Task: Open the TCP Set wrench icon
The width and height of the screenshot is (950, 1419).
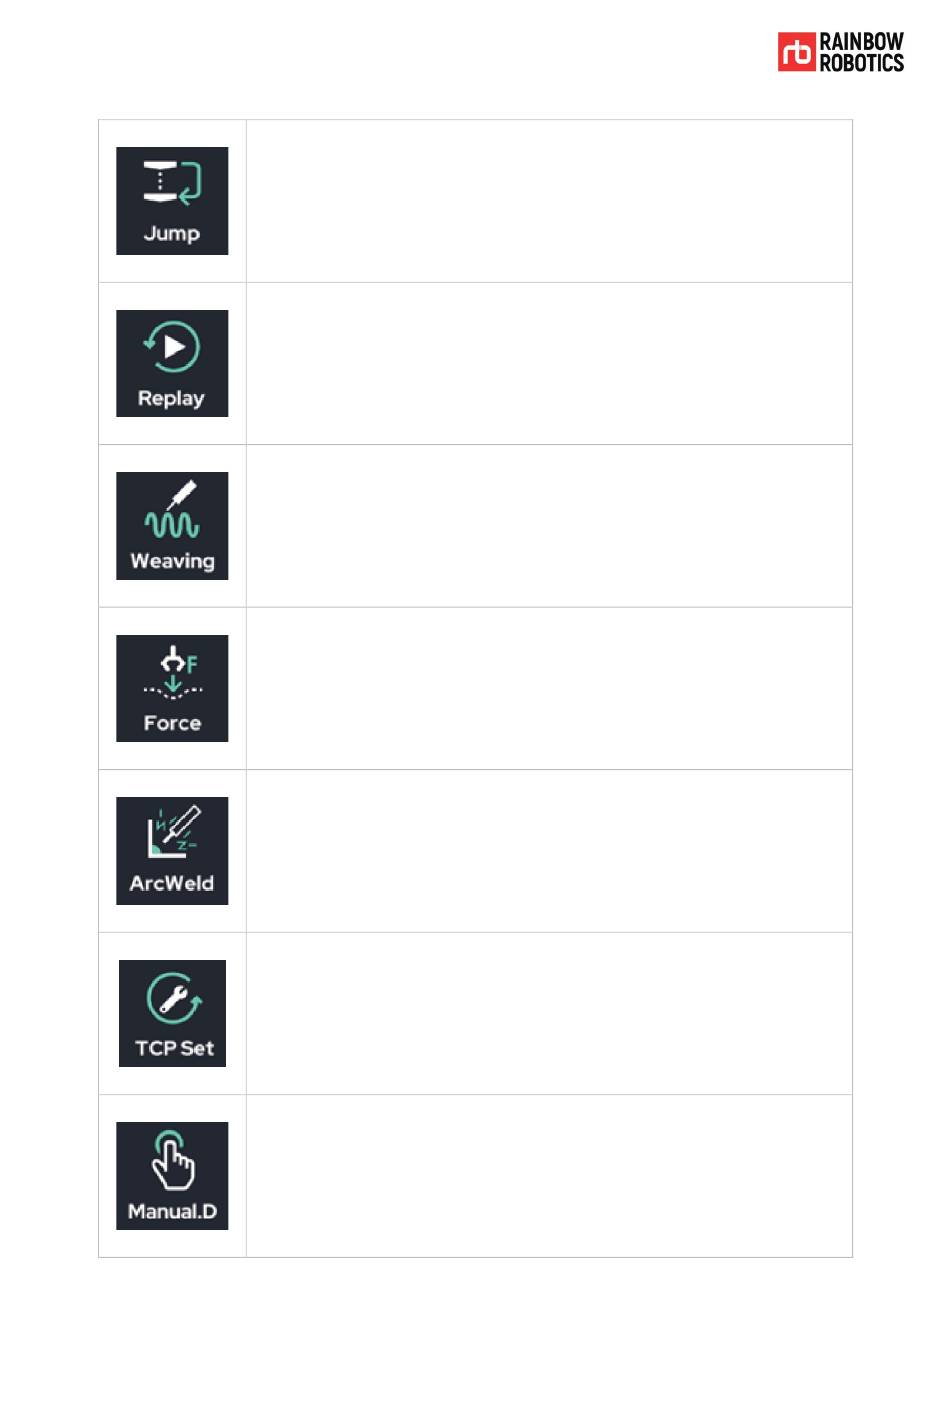Action: coord(172,1013)
